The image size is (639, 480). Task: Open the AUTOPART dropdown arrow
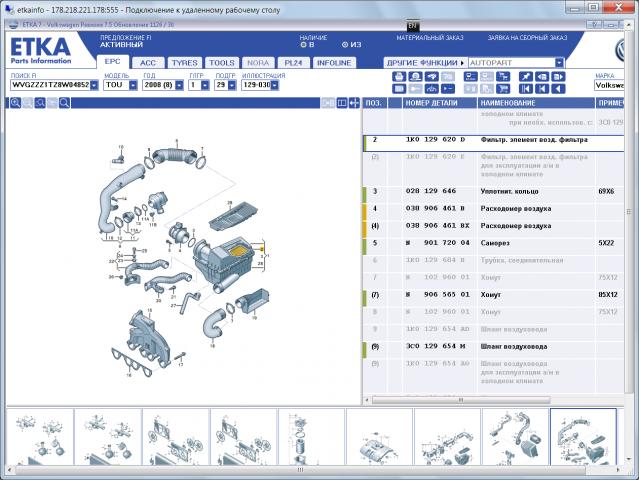tap(559, 63)
